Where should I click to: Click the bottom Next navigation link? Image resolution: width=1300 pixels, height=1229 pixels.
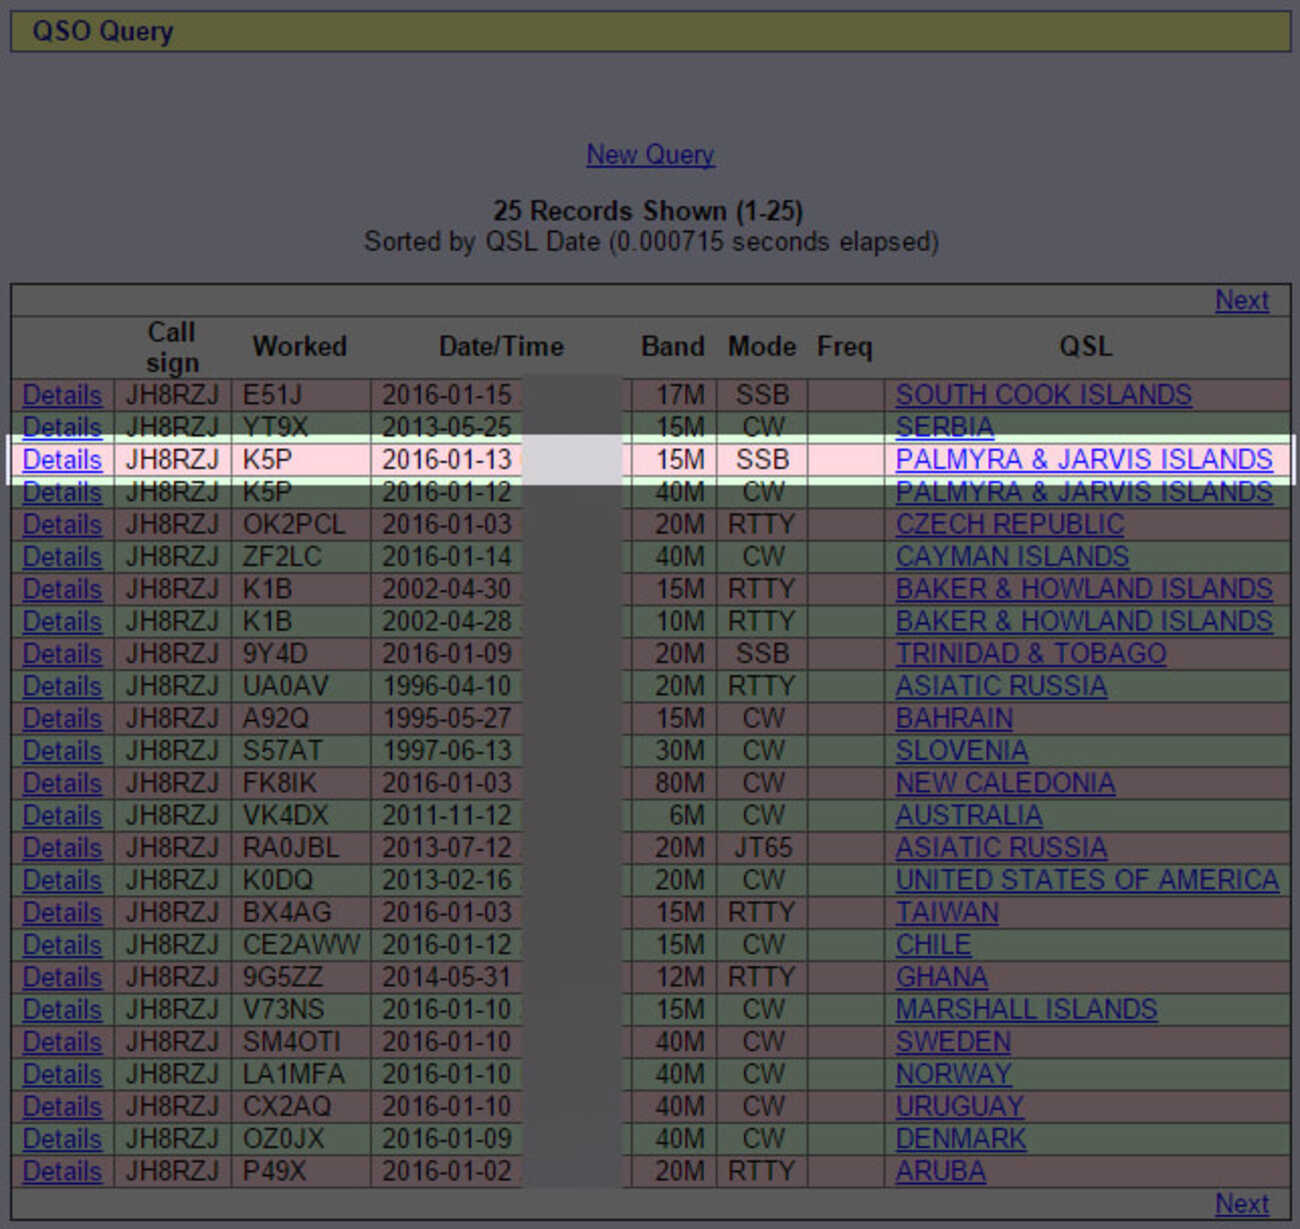[1241, 1203]
